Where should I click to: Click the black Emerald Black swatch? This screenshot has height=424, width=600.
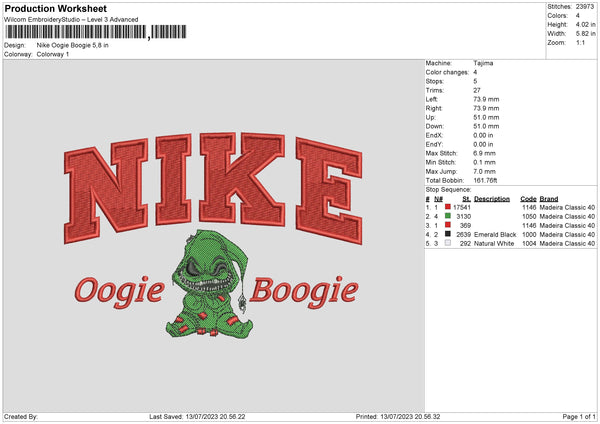tap(447, 234)
